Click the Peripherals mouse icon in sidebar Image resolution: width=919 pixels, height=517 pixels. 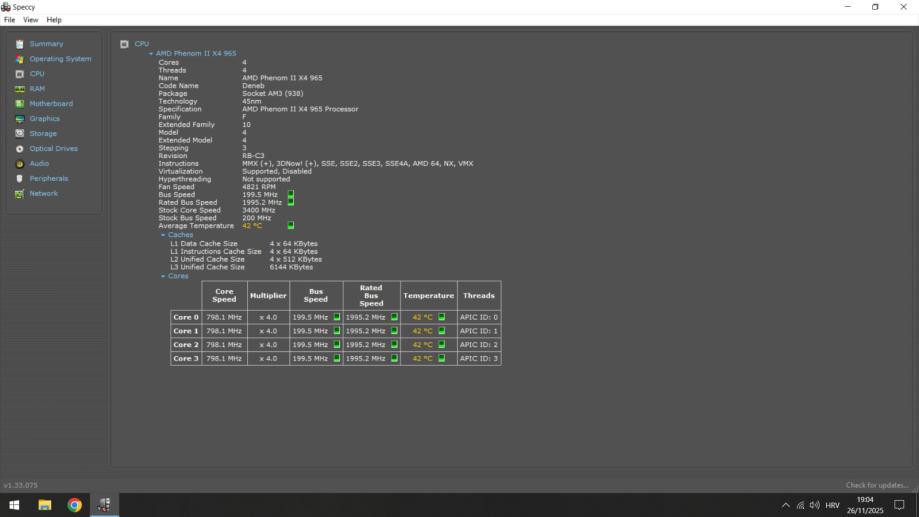pyautogui.click(x=19, y=179)
